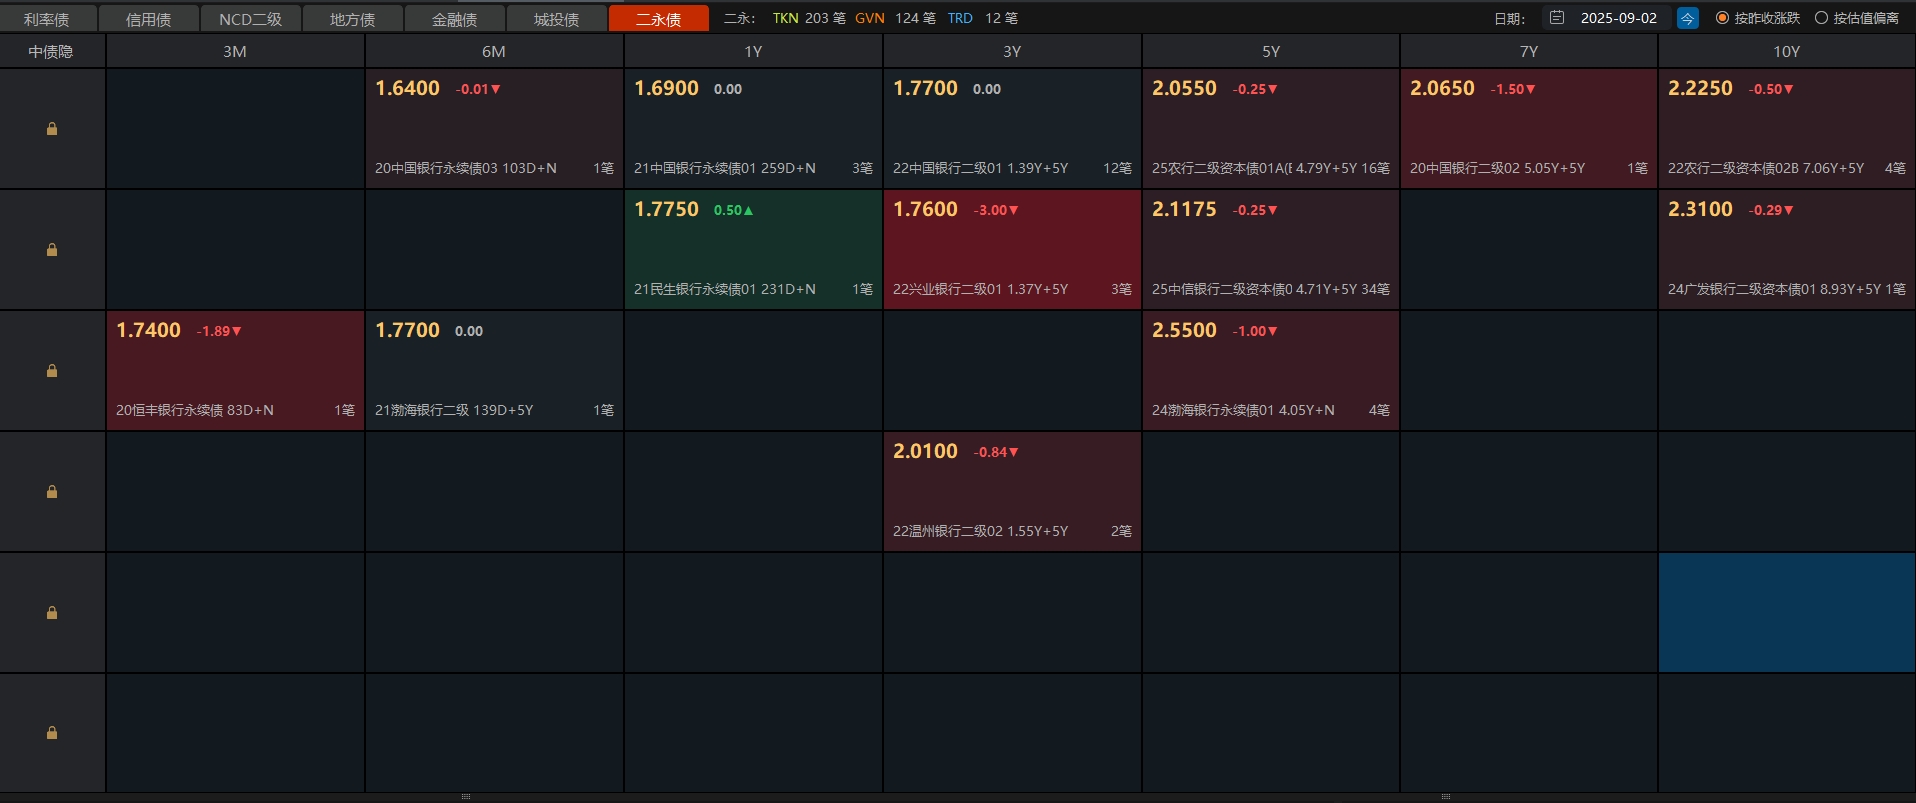Click the 10Y maturity column header
The height and width of the screenshot is (803, 1916).
(1786, 51)
